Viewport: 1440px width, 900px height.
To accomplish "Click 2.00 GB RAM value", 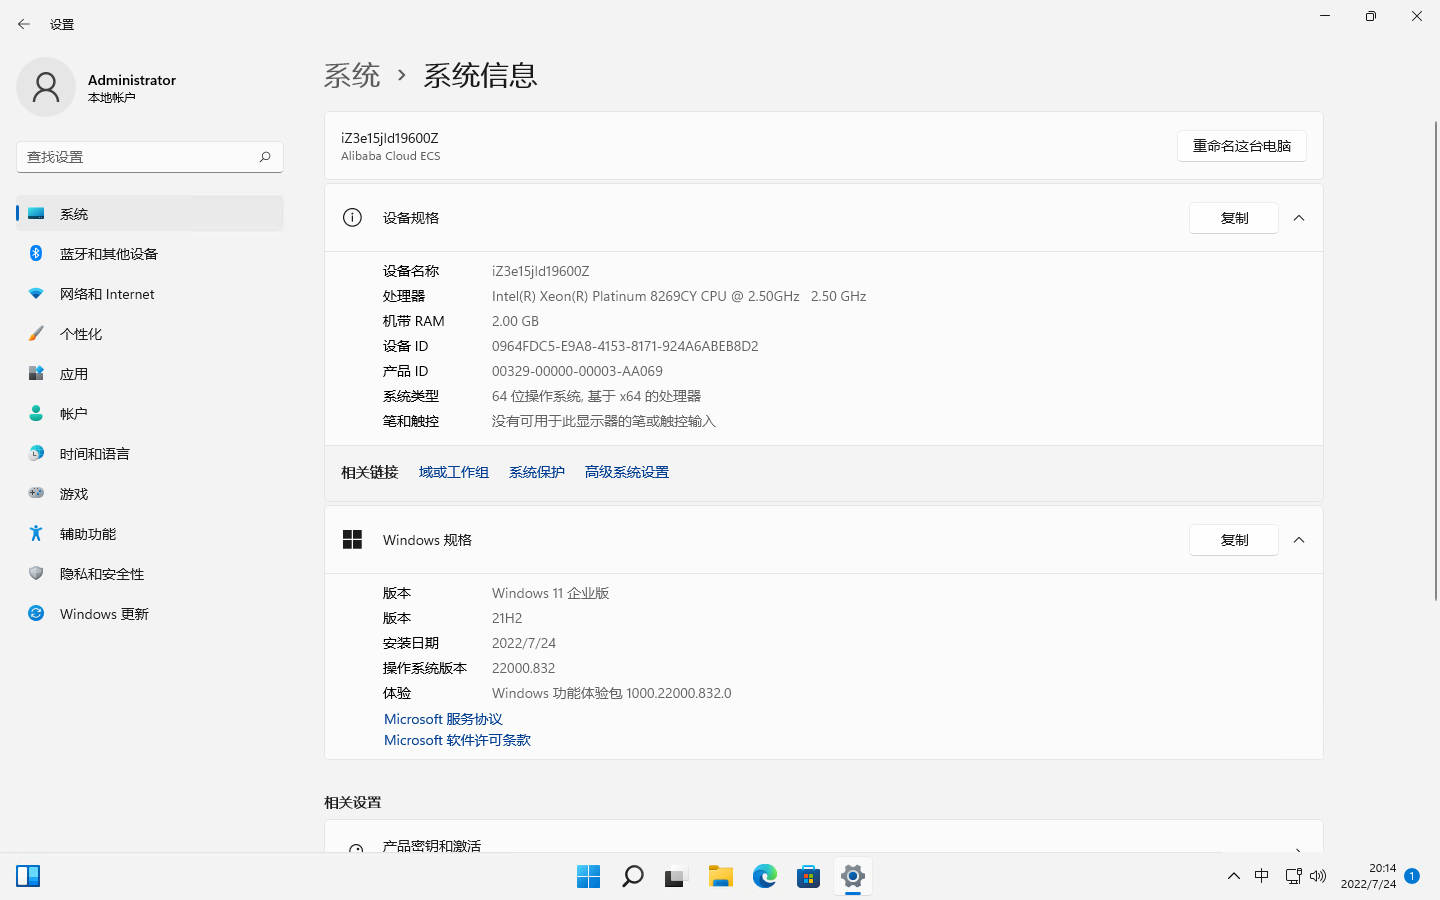I will coord(515,321).
